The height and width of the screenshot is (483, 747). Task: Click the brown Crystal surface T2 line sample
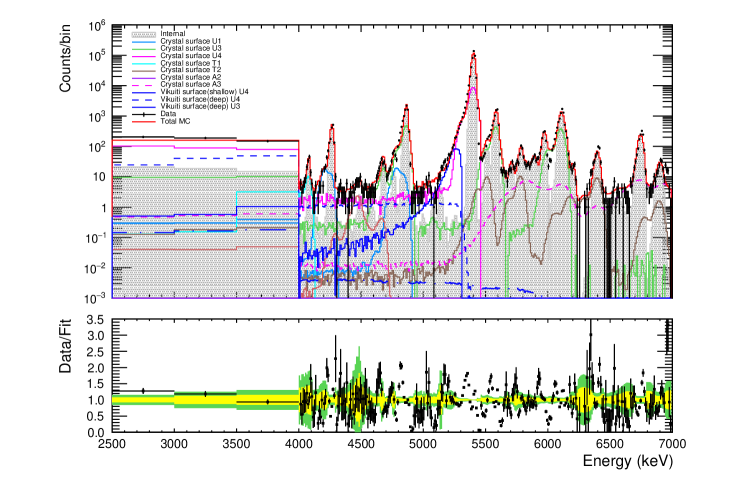[143, 70]
